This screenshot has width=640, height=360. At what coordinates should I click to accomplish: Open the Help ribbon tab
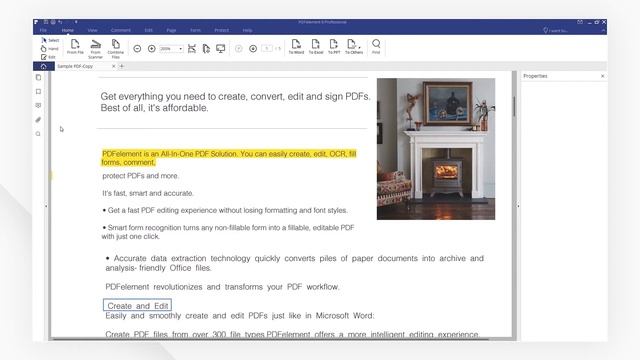[x=247, y=30]
